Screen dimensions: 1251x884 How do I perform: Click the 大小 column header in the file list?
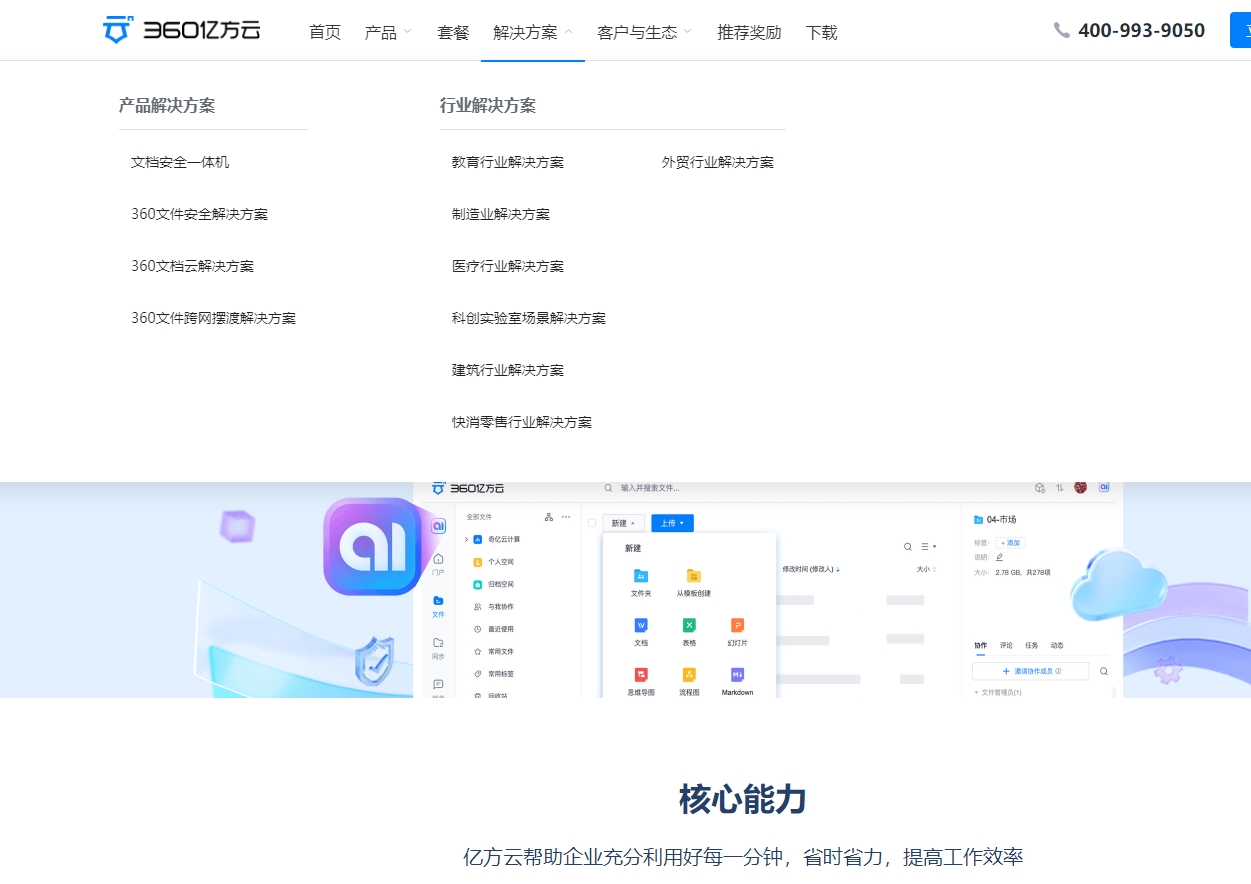pyautogui.click(x=926, y=569)
